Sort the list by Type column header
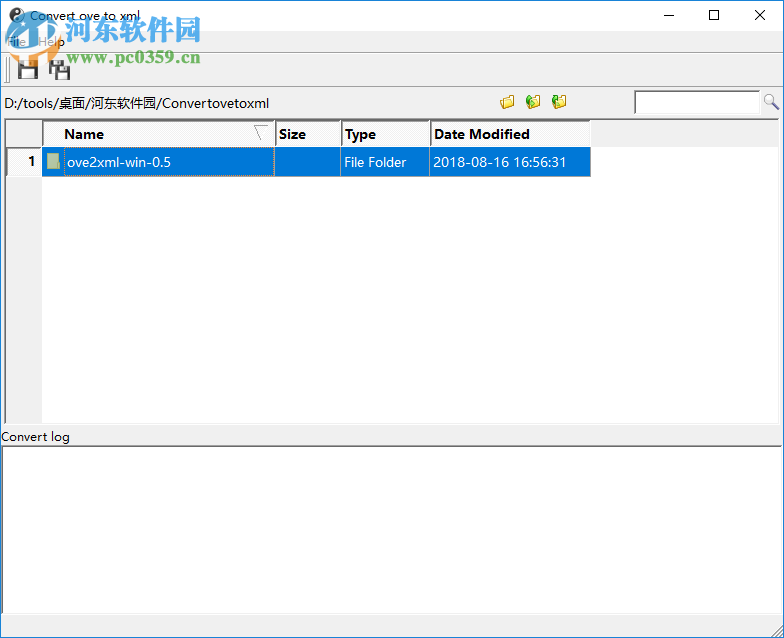The width and height of the screenshot is (784, 638). [x=386, y=134]
